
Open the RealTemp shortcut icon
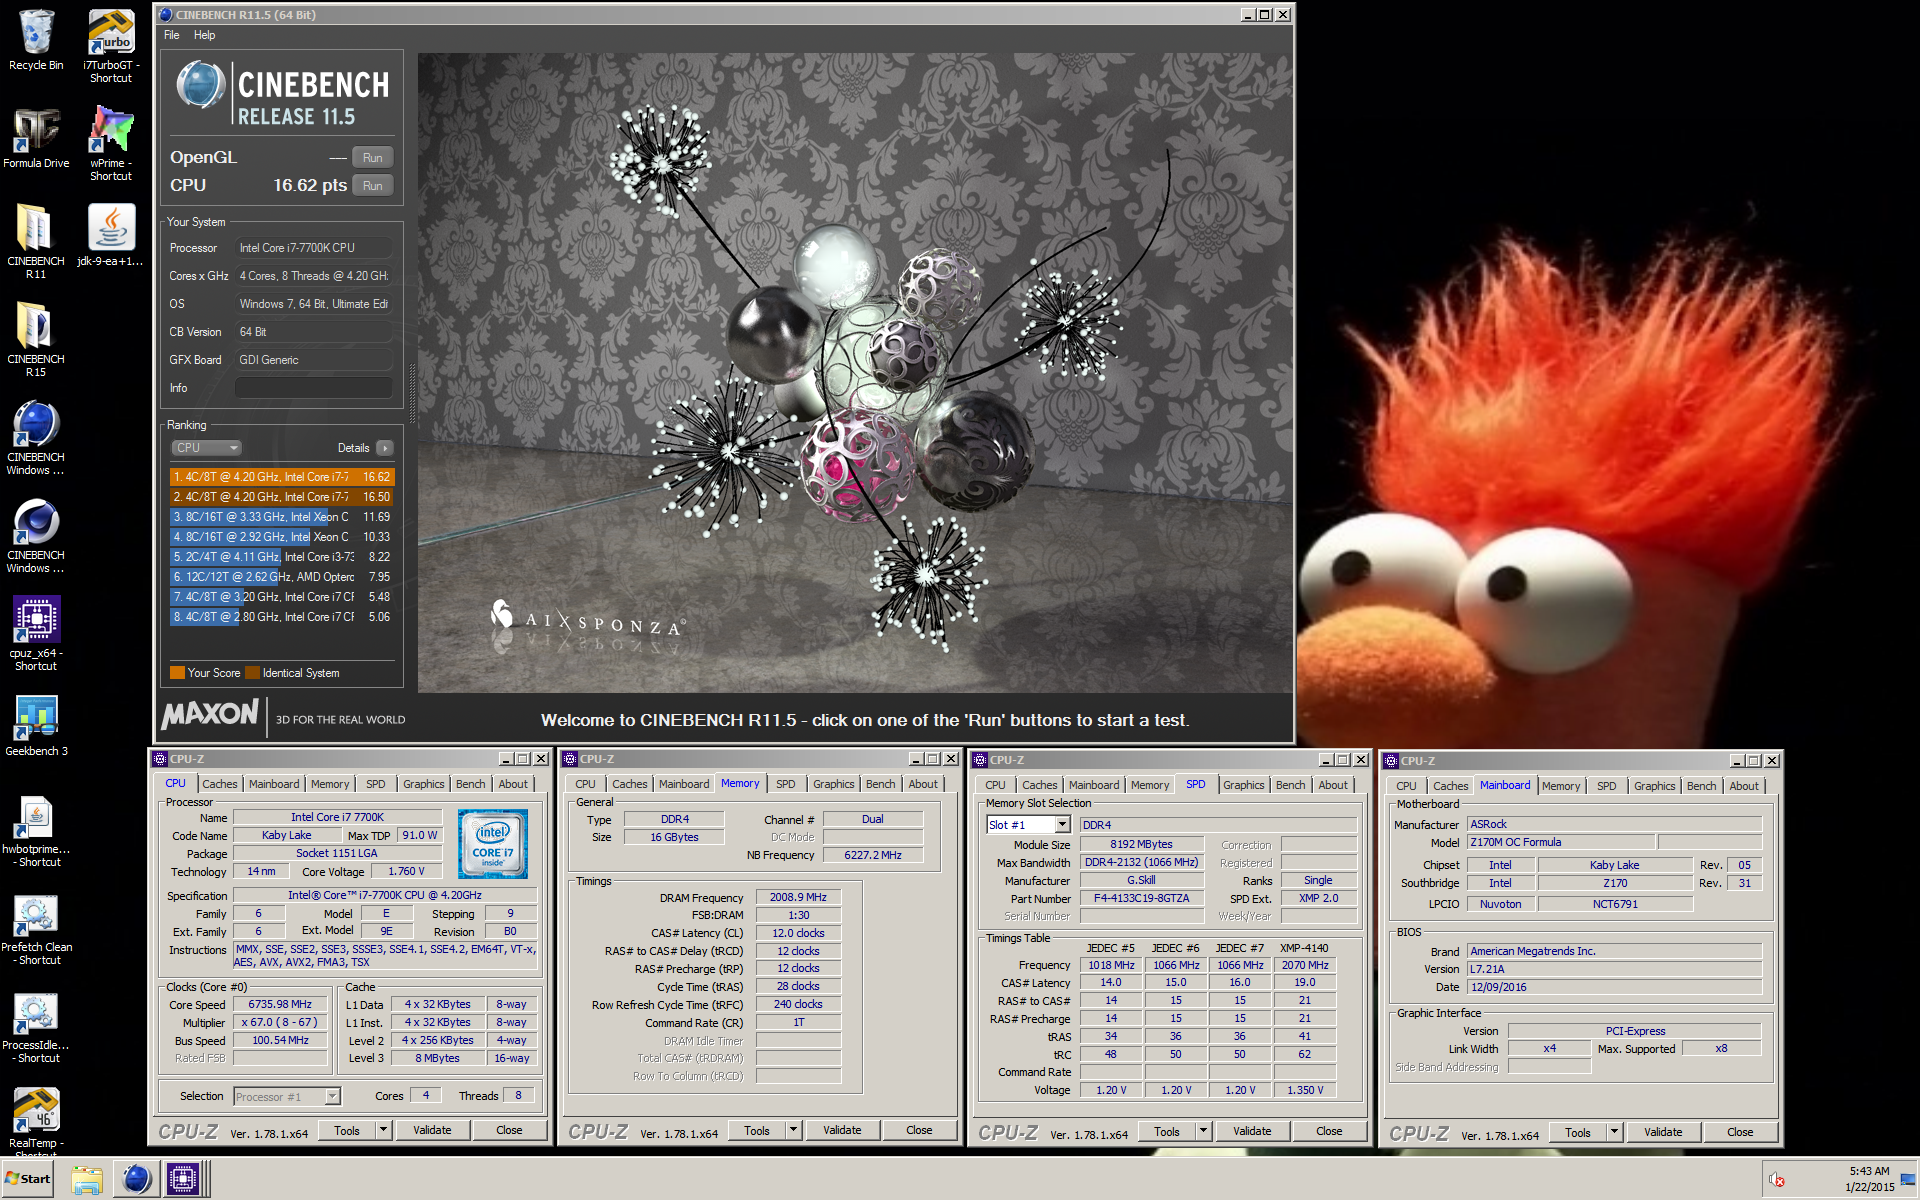point(36,1119)
